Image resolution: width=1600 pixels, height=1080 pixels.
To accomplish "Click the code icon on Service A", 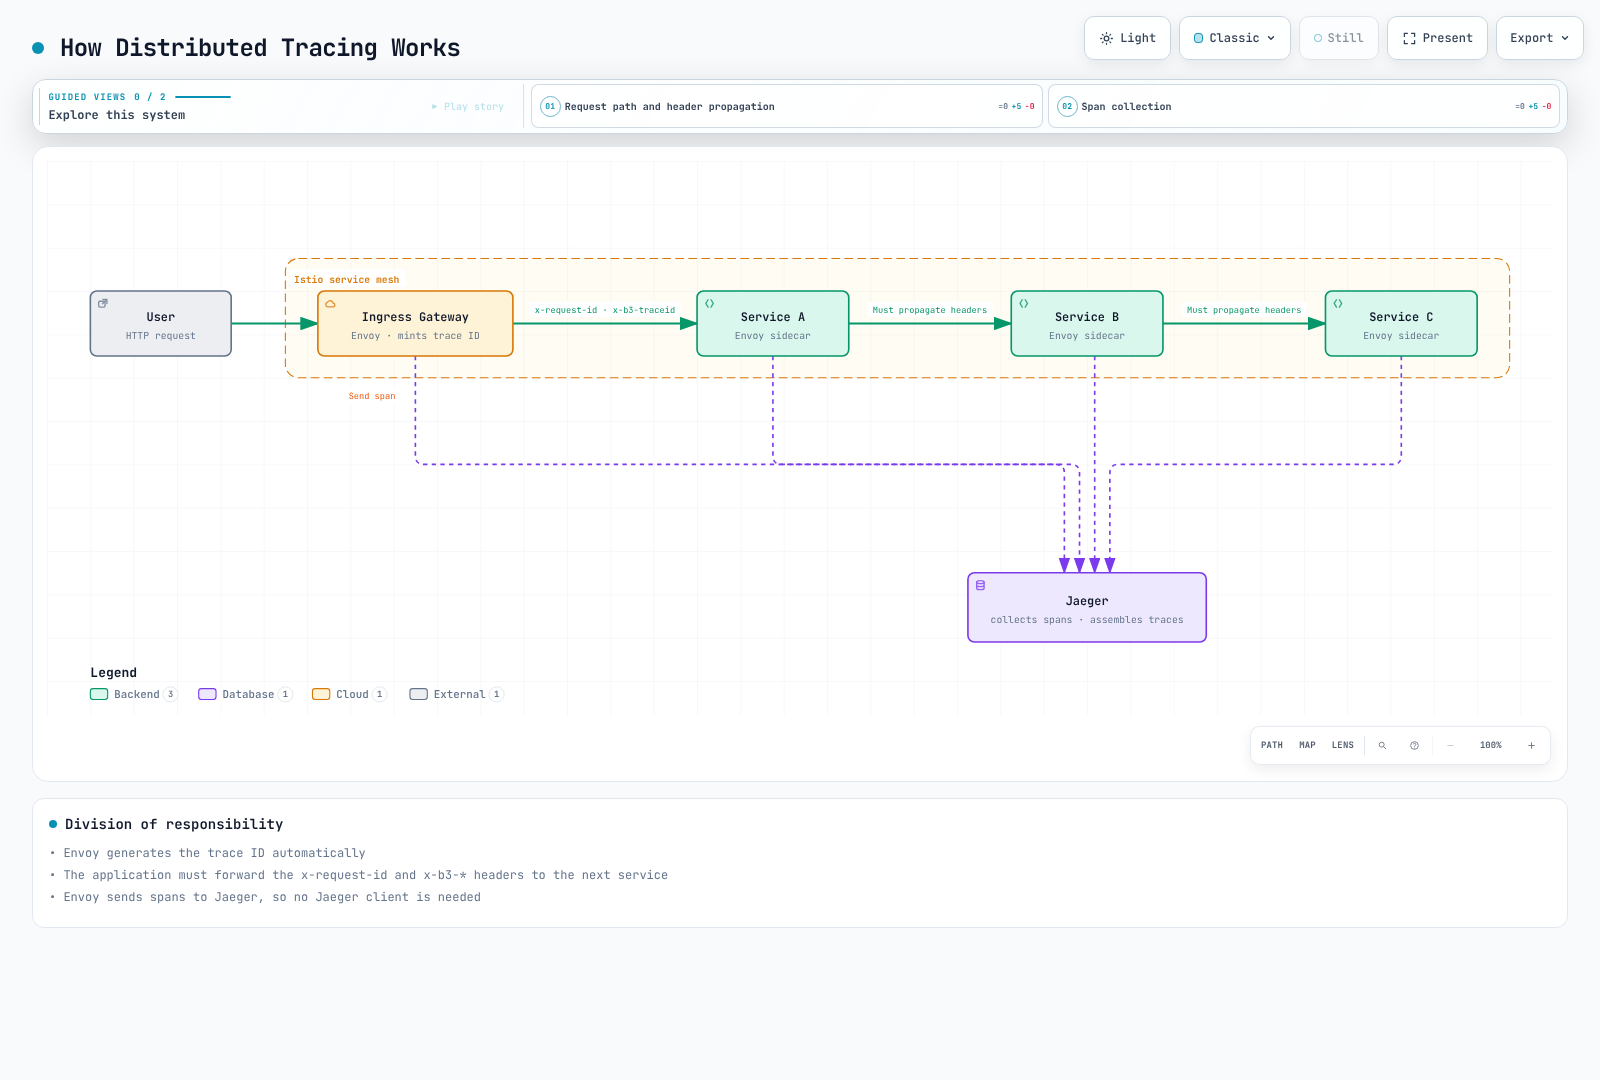I will tap(709, 304).
